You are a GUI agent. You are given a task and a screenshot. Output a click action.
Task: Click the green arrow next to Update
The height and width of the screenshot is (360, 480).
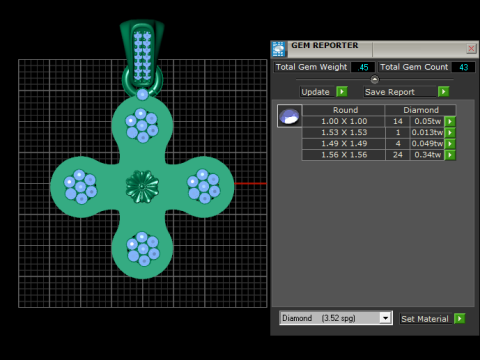pyautogui.click(x=342, y=91)
